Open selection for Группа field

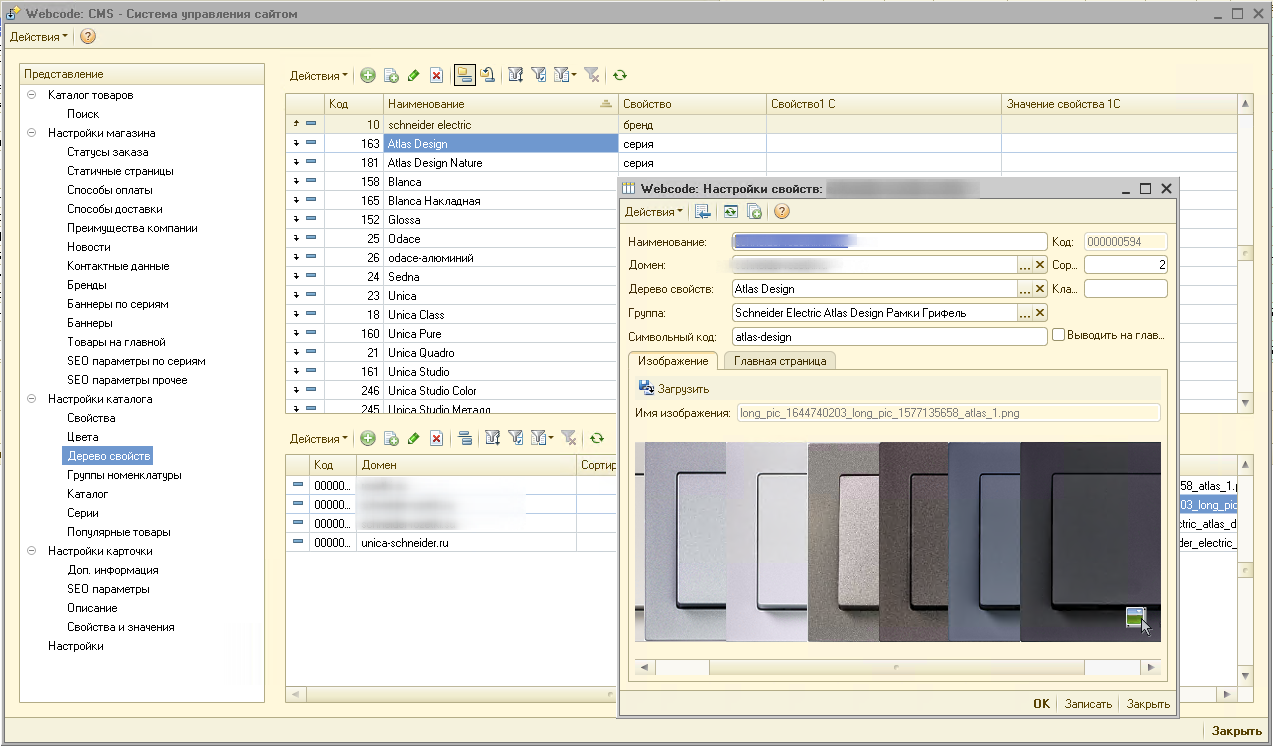[x=1024, y=313]
